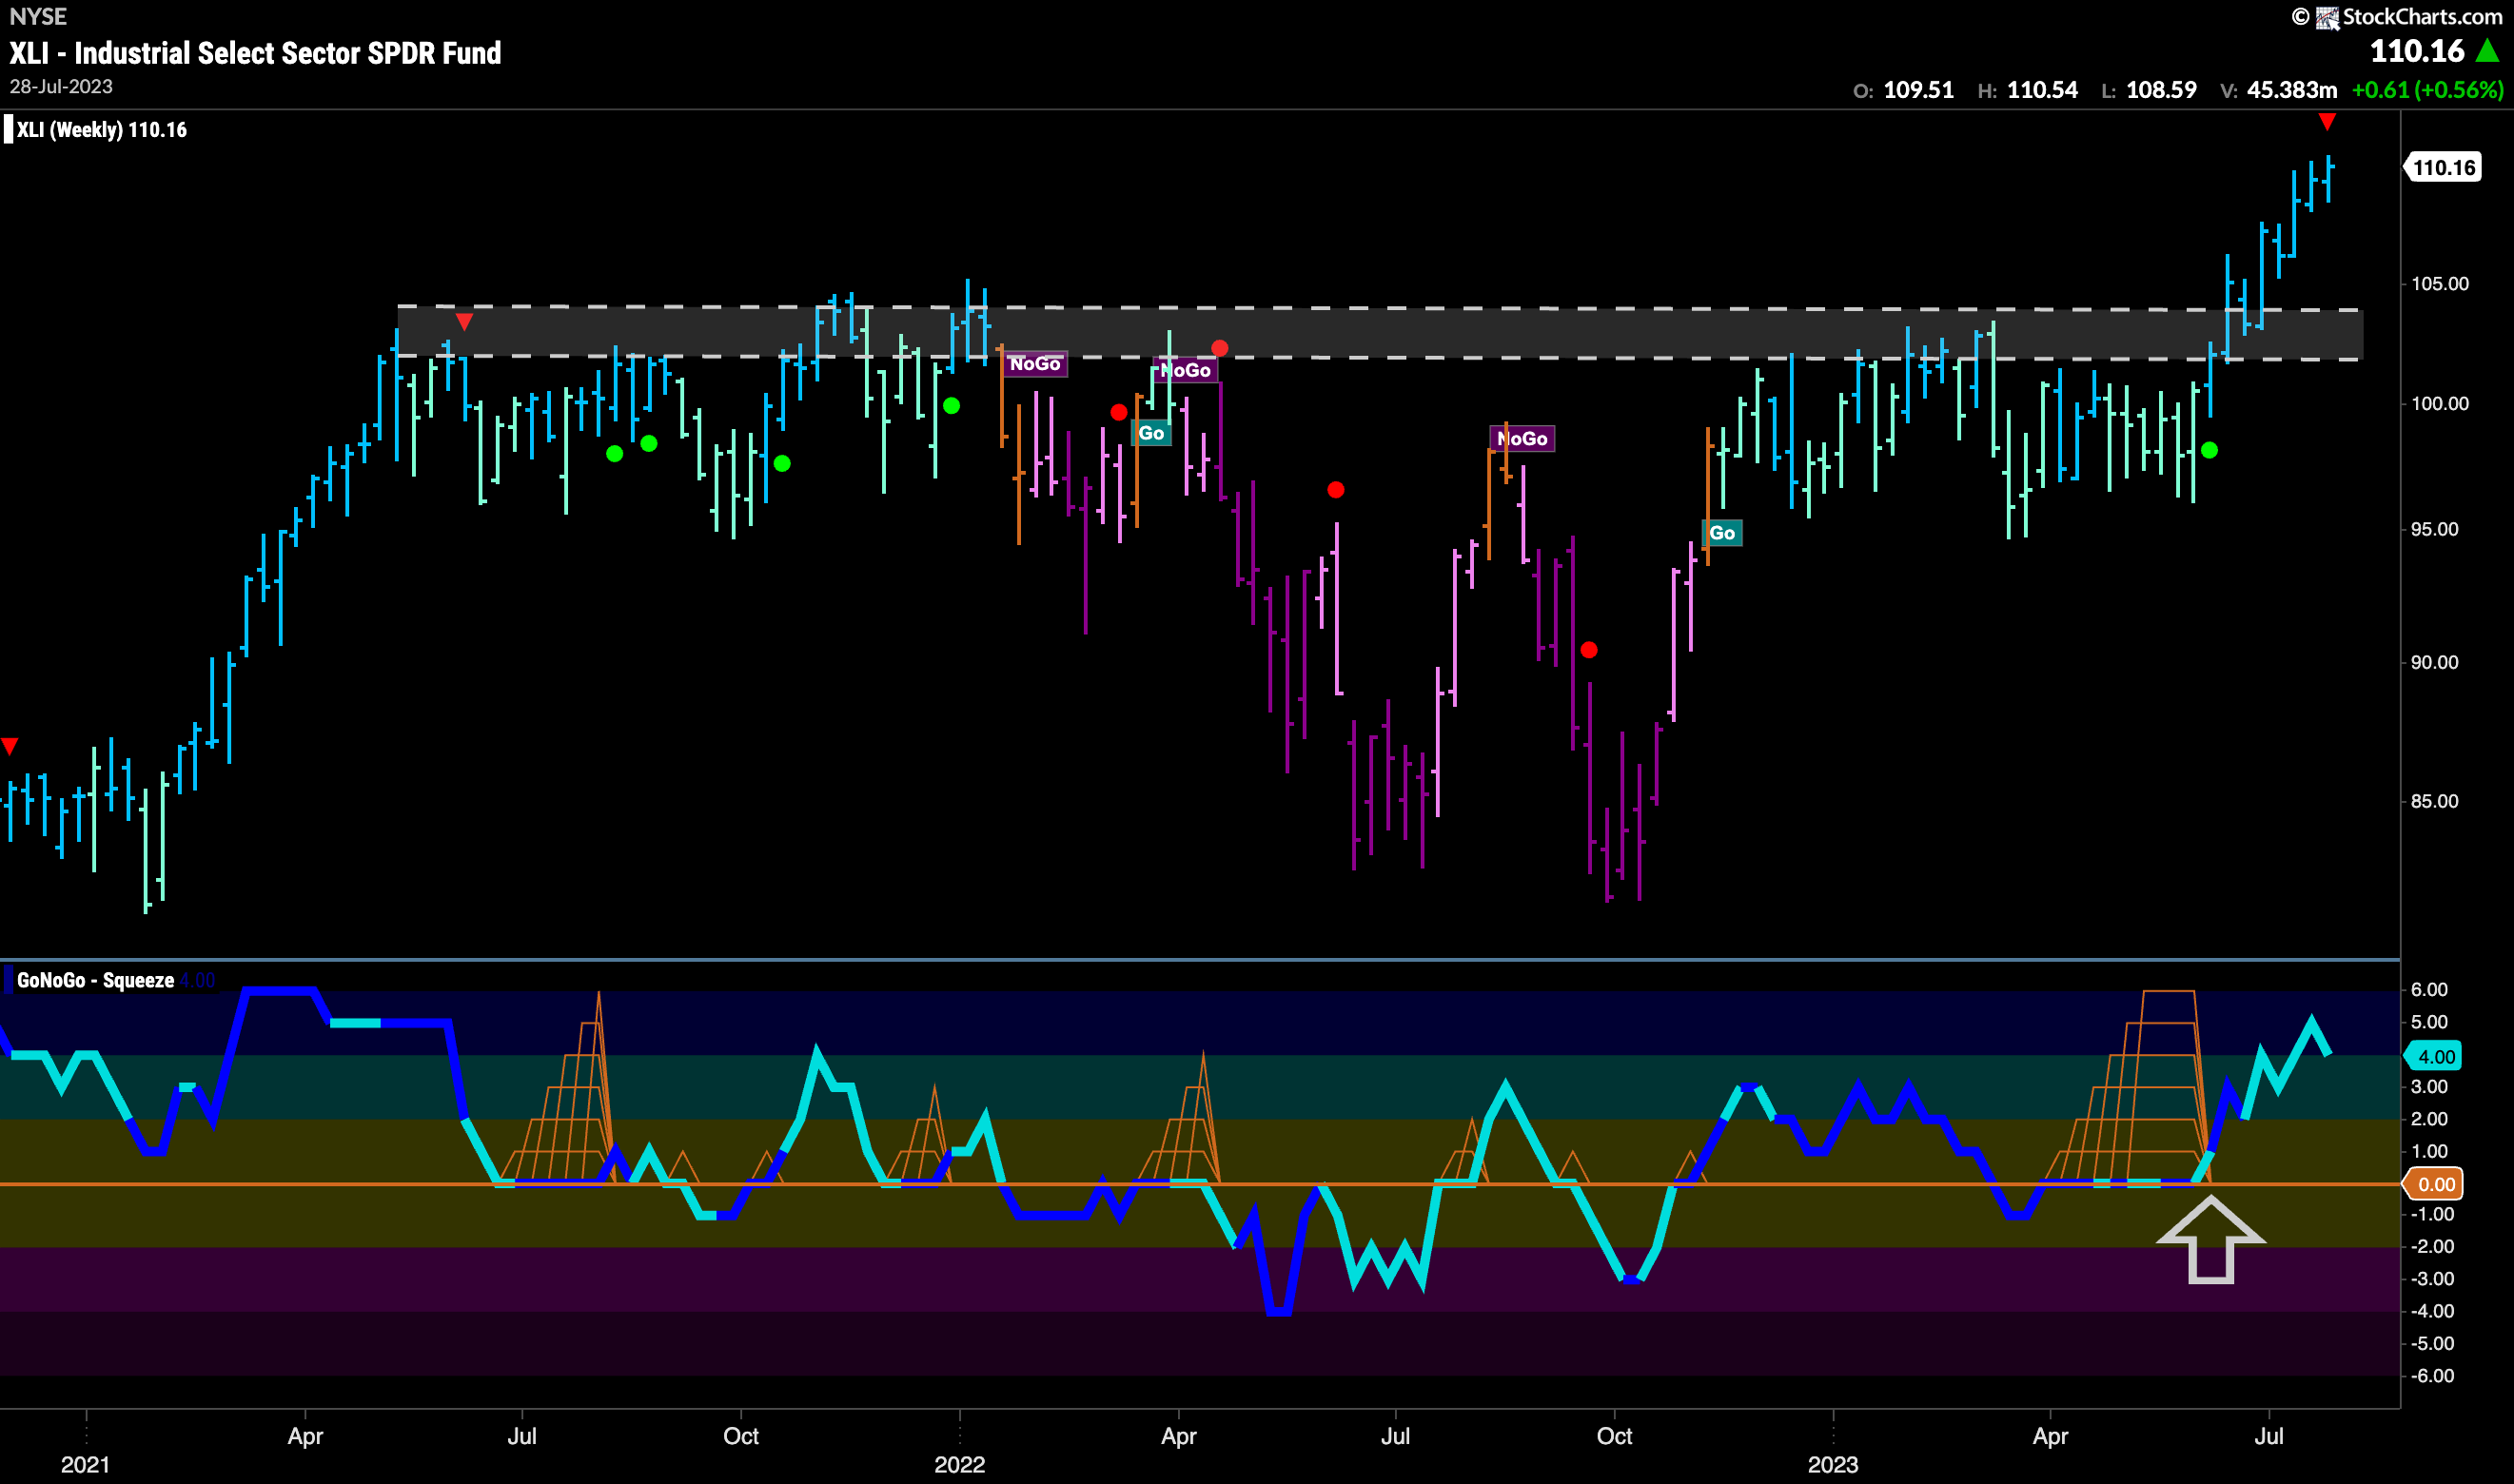Click the NoGo label near August 2022
2514x1484 pixels.
point(1522,439)
